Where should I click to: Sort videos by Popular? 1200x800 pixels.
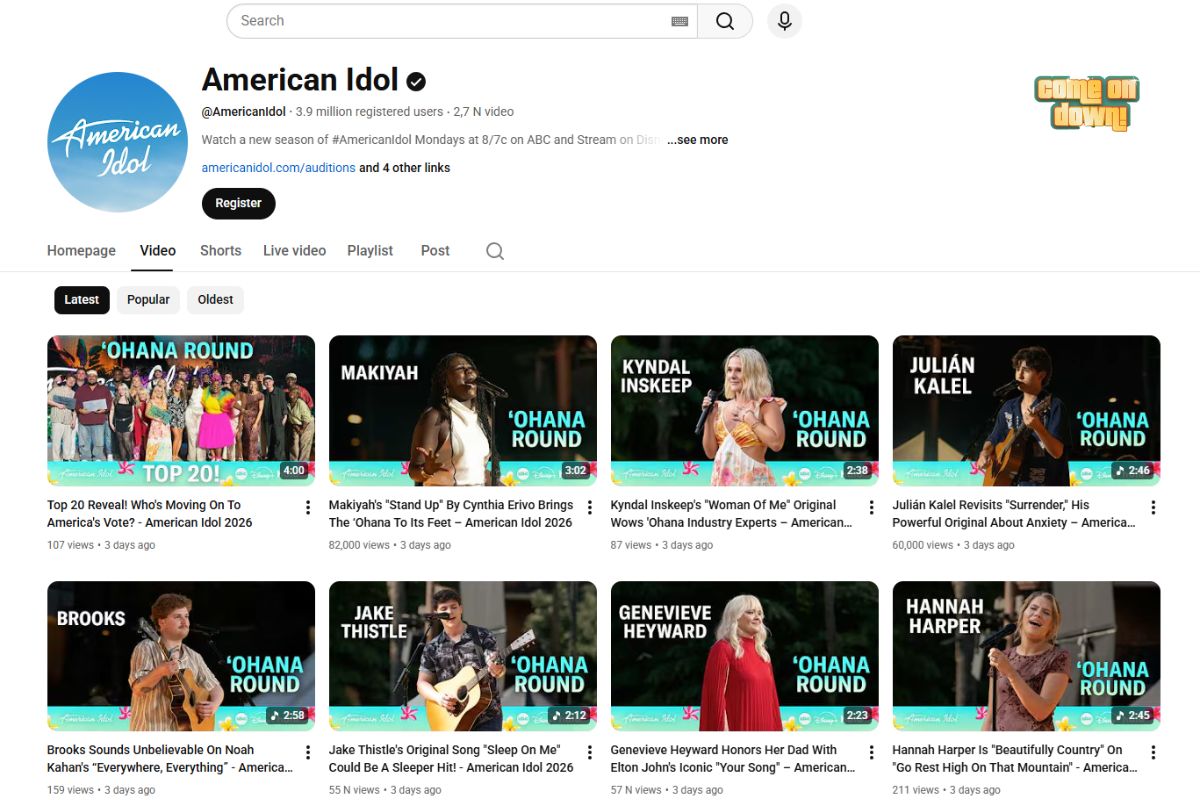click(148, 300)
